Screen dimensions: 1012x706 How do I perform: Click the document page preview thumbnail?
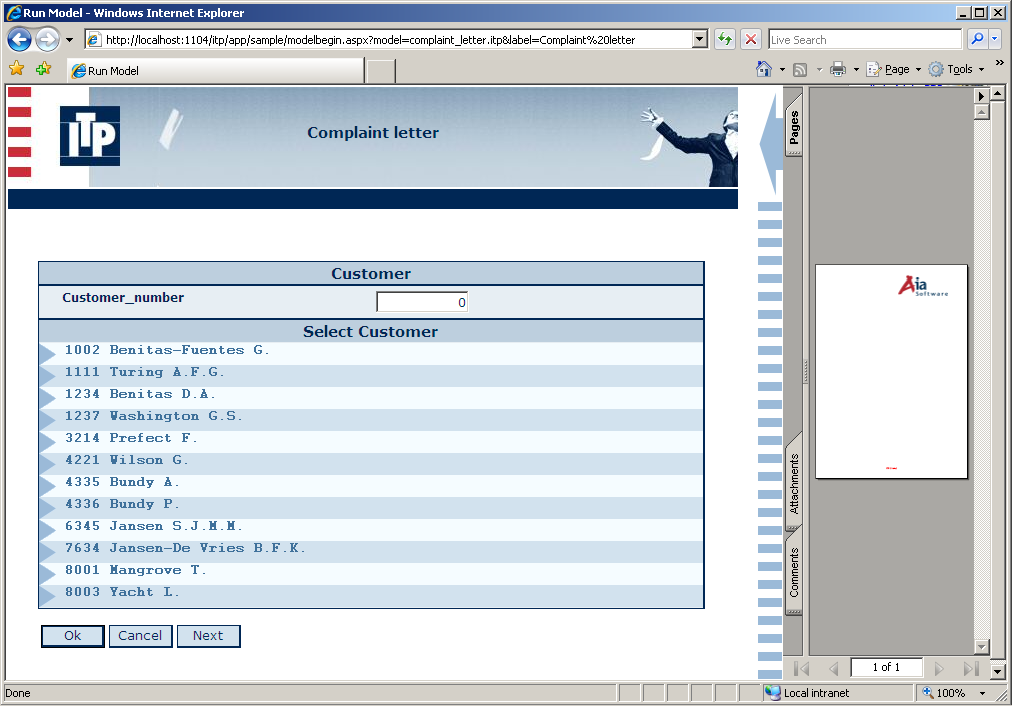[x=891, y=371]
